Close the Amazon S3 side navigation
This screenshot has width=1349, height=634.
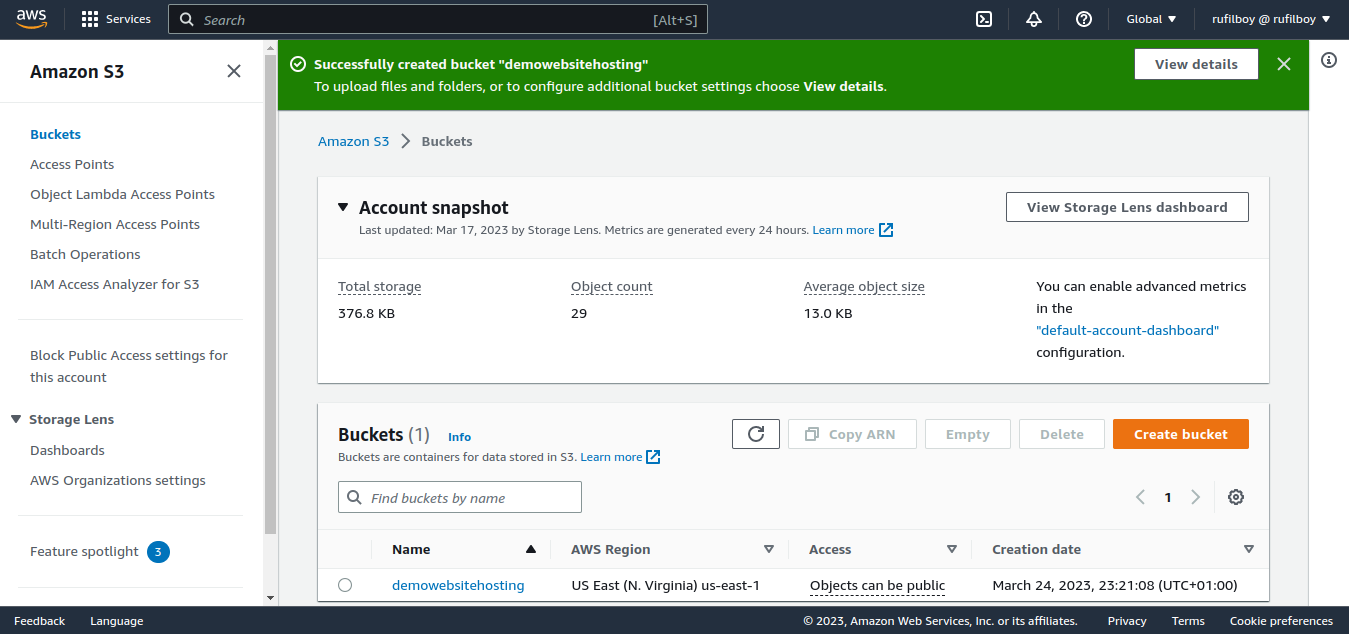pyautogui.click(x=234, y=71)
